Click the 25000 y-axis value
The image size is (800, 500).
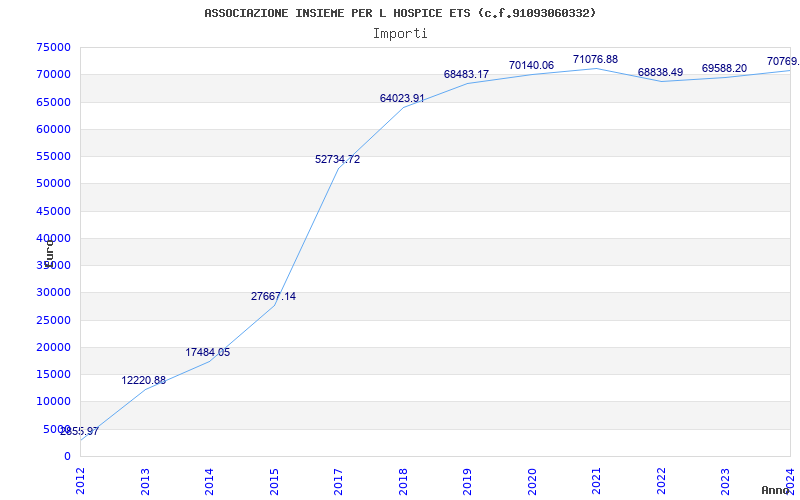(x=54, y=320)
